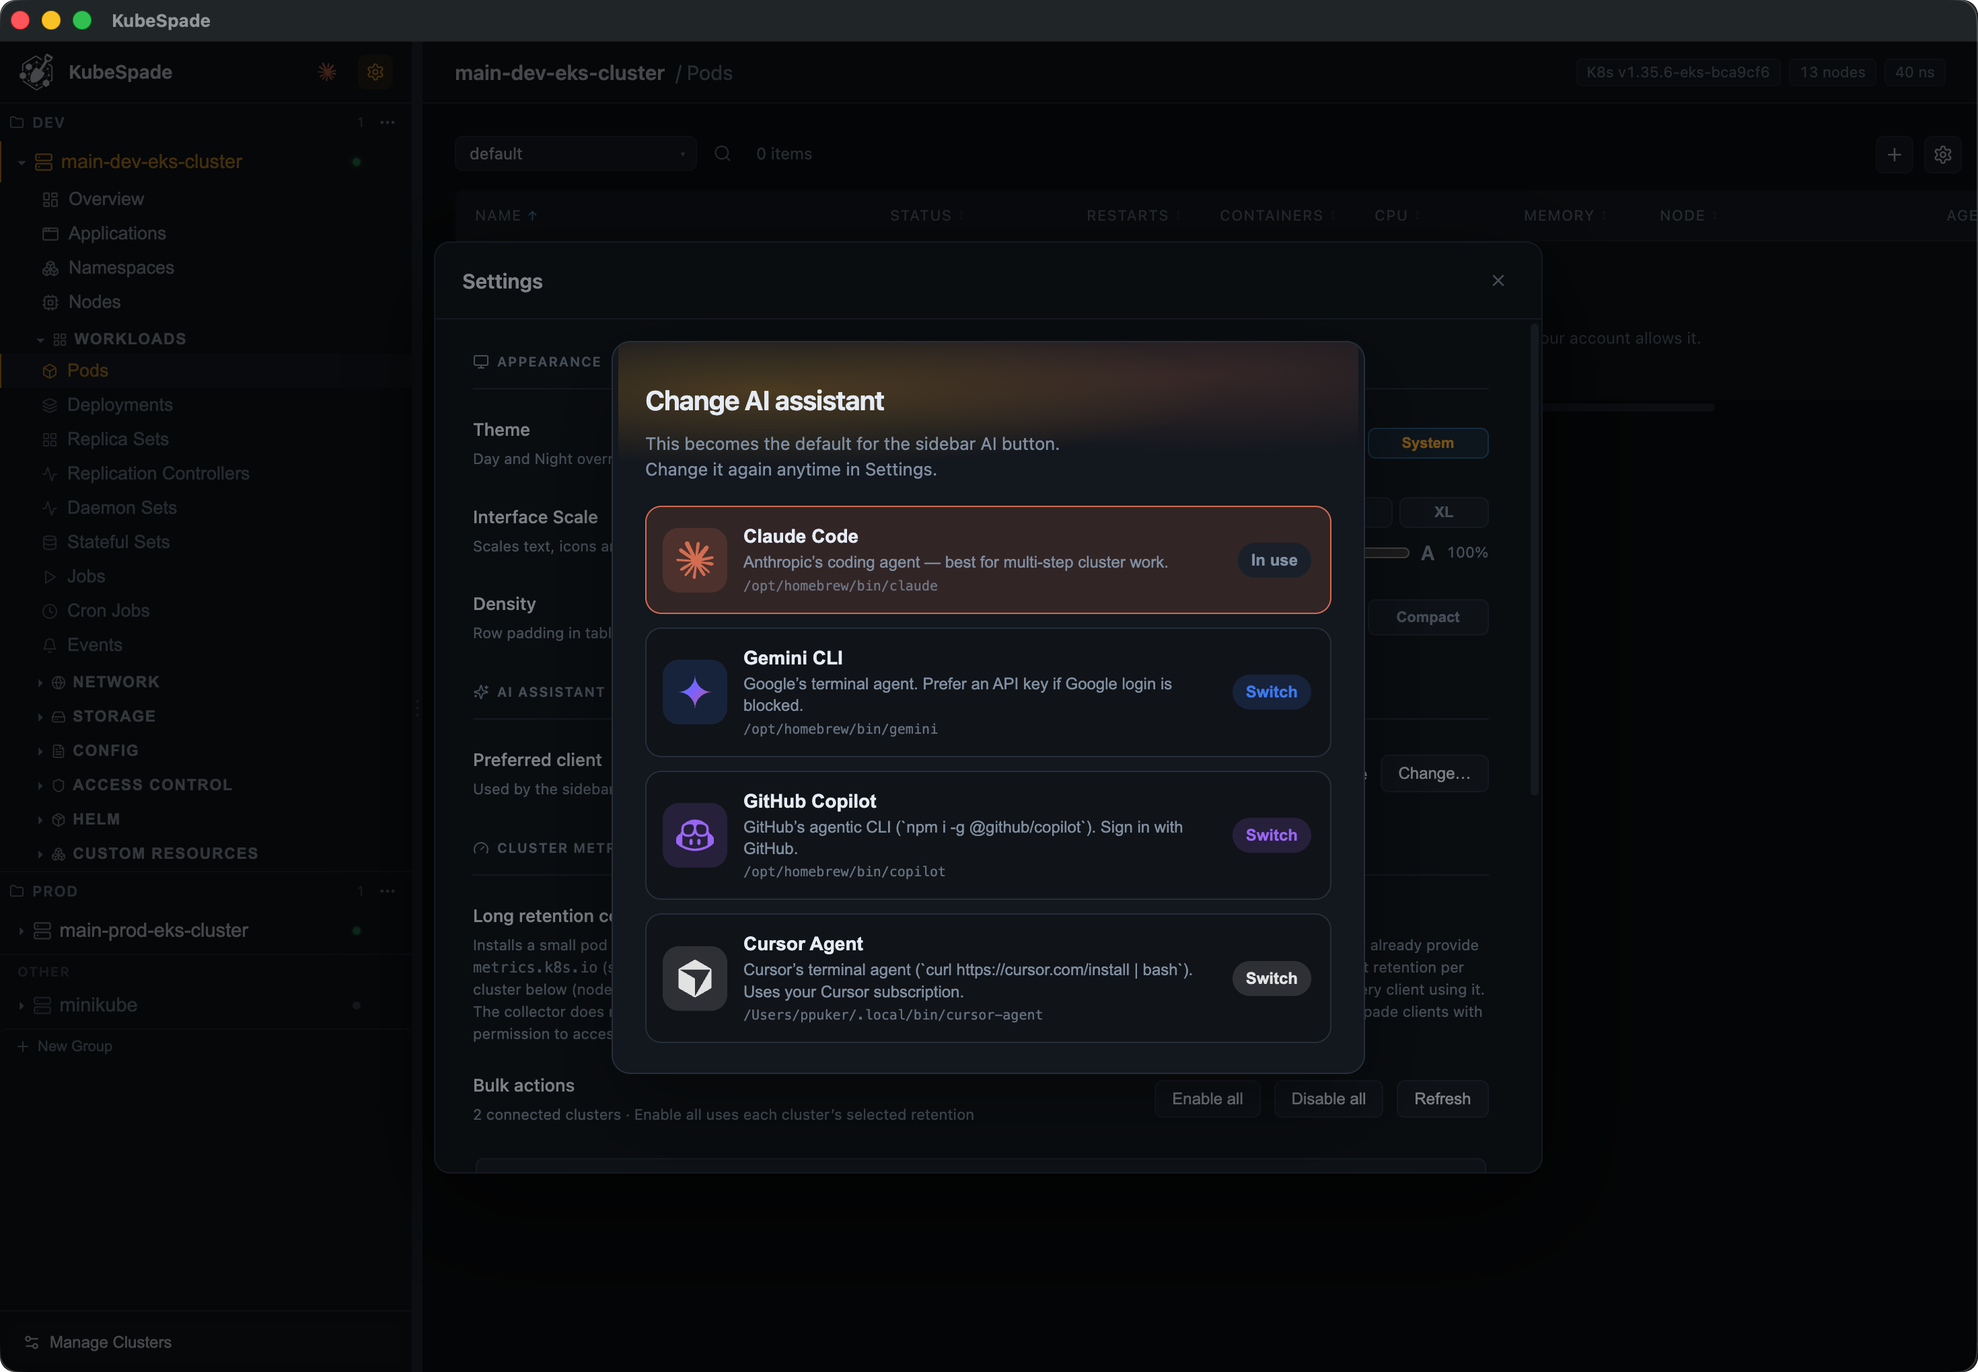
Task: Click the Deployments stack icon
Action: 49,405
